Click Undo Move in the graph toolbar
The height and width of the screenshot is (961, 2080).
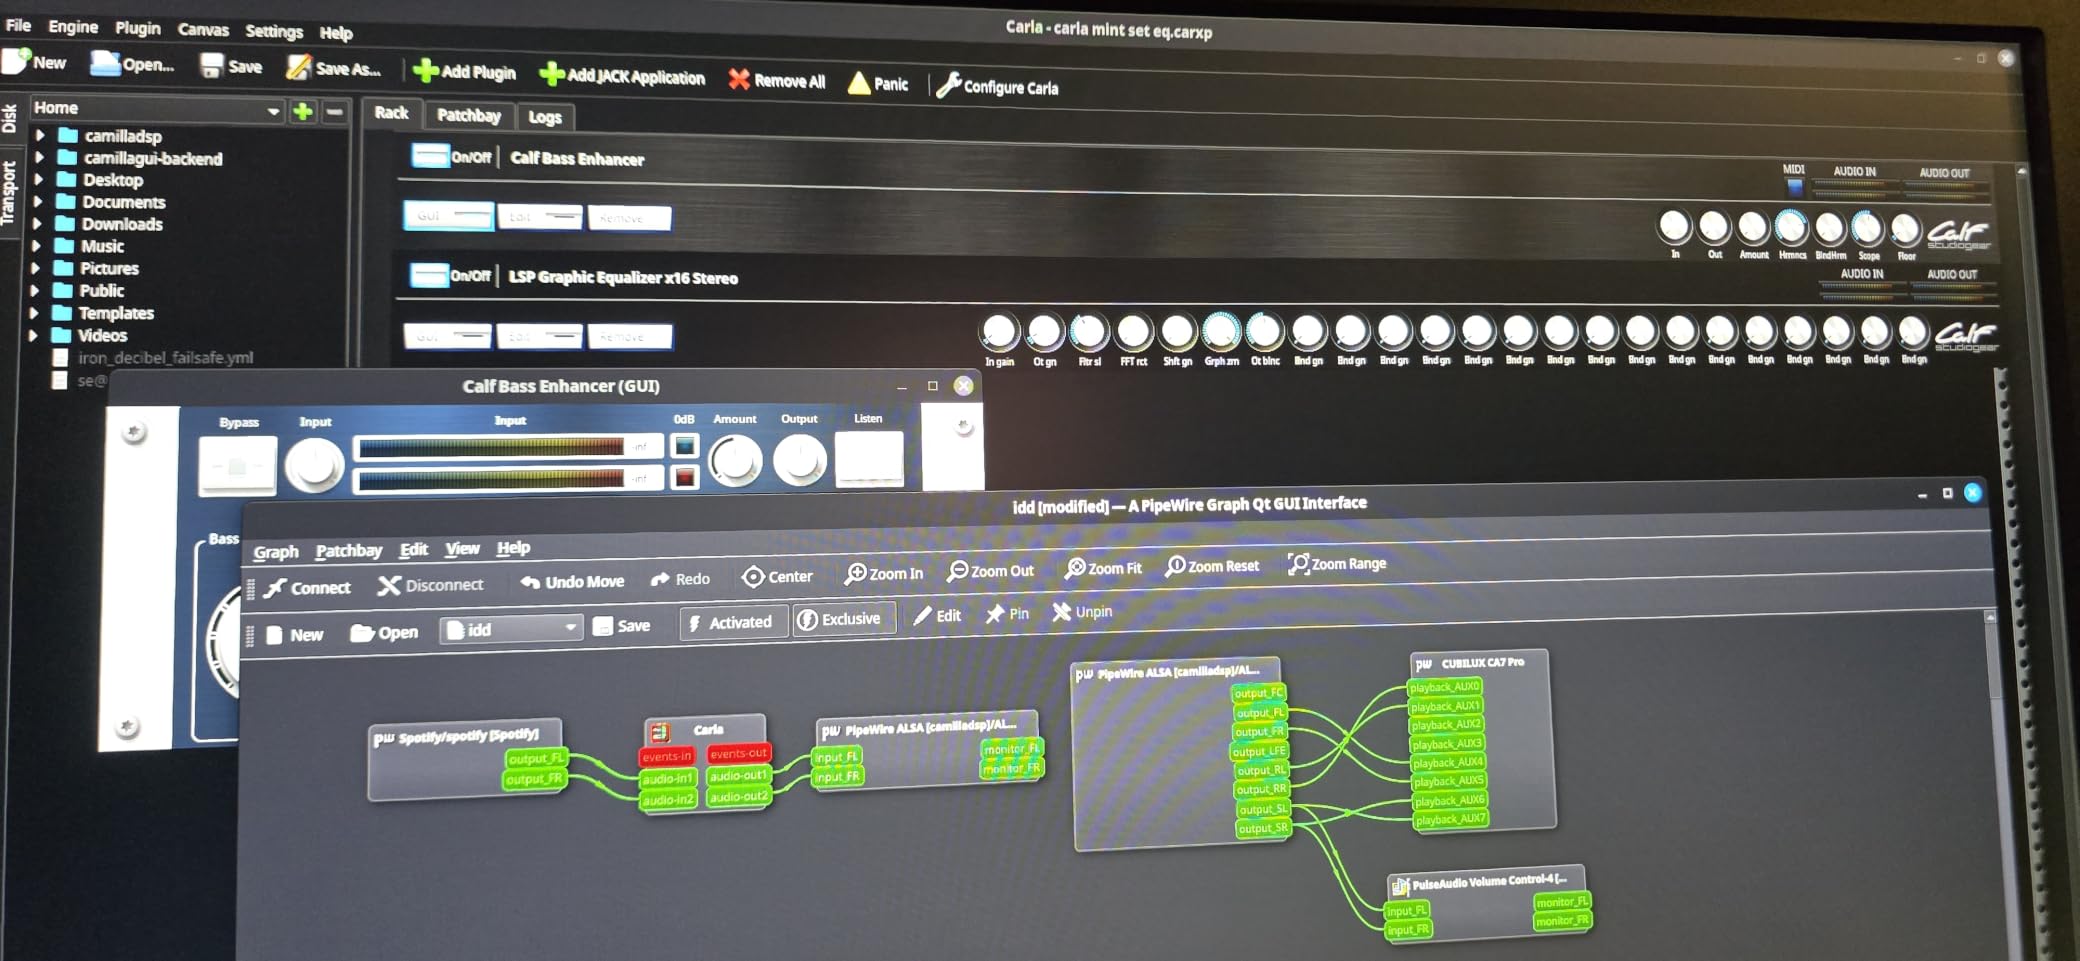coord(572,581)
